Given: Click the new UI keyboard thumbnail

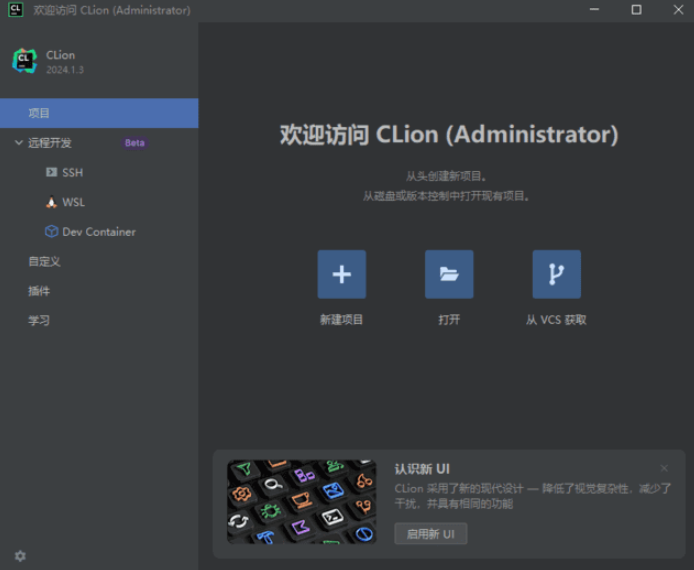Looking at the screenshot, I should click(x=301, y=502).
